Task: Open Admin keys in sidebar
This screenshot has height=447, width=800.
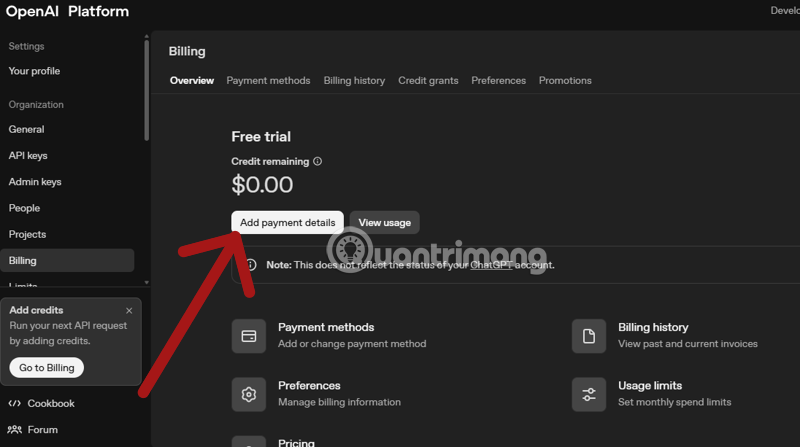Action: coord(35,182)
